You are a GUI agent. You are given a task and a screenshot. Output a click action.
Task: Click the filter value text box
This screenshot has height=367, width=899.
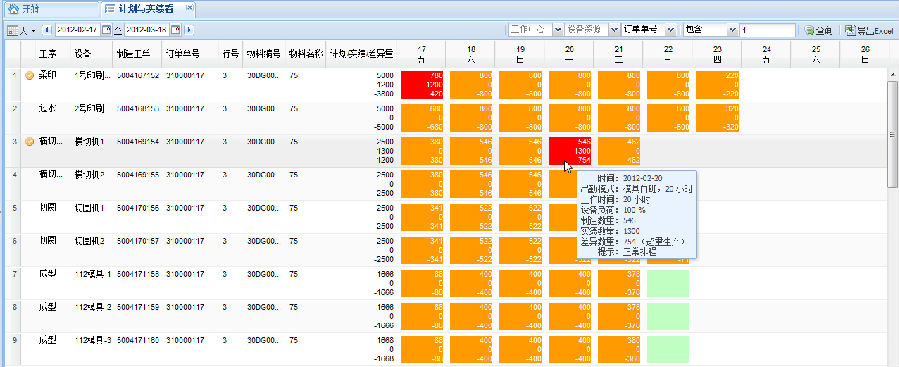click(x=767, y=30)
